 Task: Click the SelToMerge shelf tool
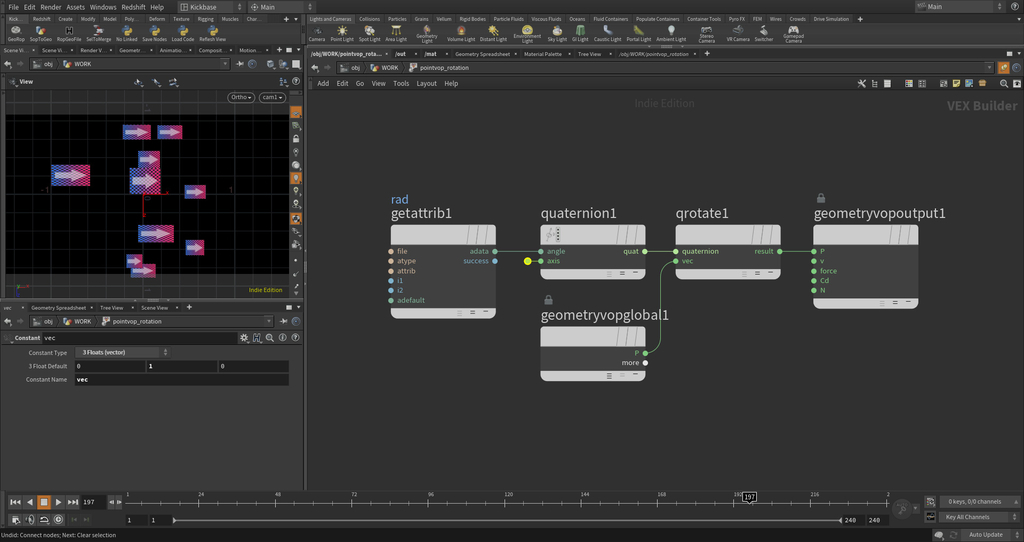(x=98, y=33)
